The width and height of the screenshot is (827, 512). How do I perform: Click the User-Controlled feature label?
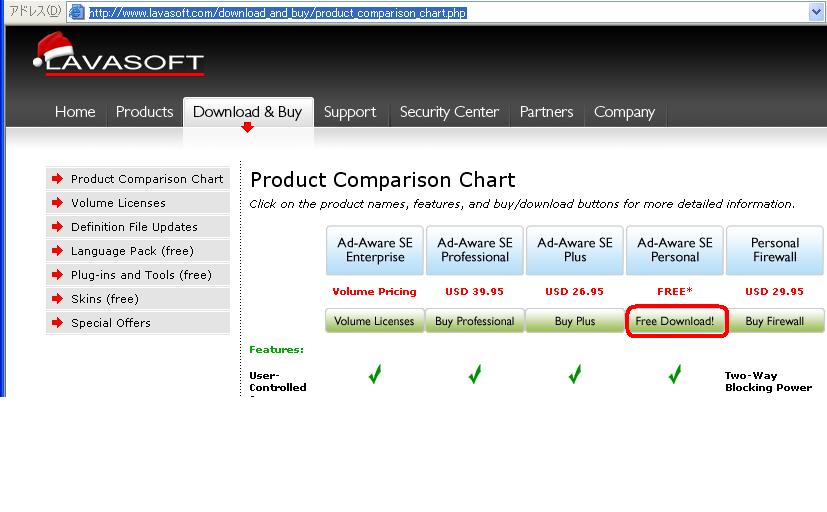click(x=277, y=382)
